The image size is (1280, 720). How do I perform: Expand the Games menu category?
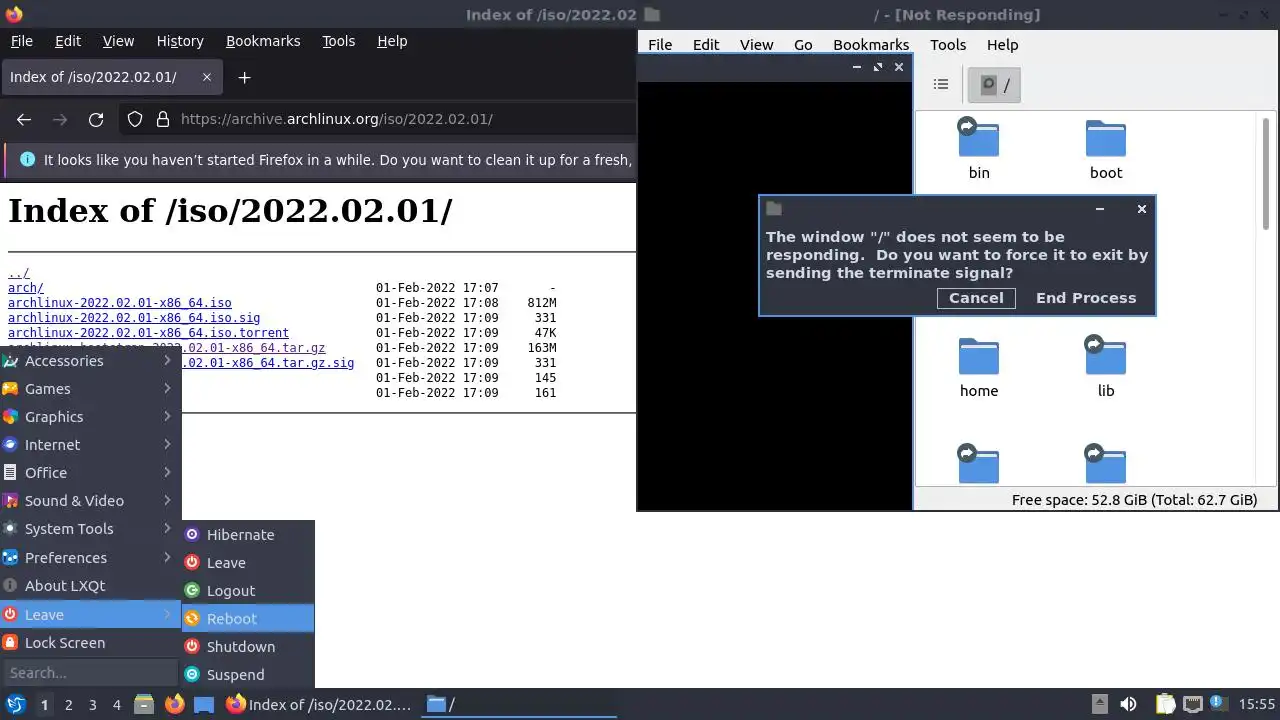pyautogui.click(x=90, y=389)
